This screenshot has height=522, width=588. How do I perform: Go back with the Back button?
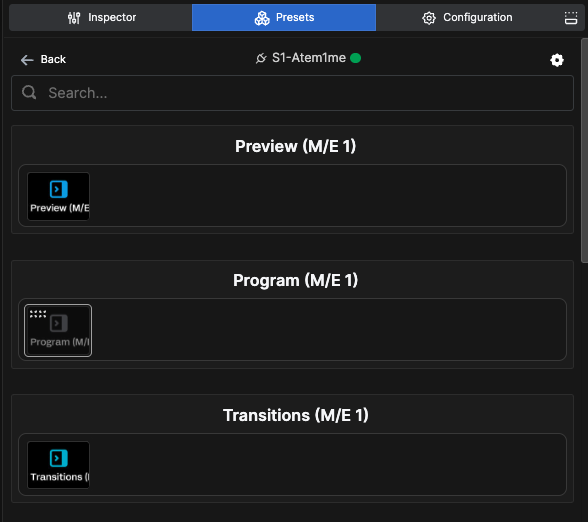[x=43, y=59]
